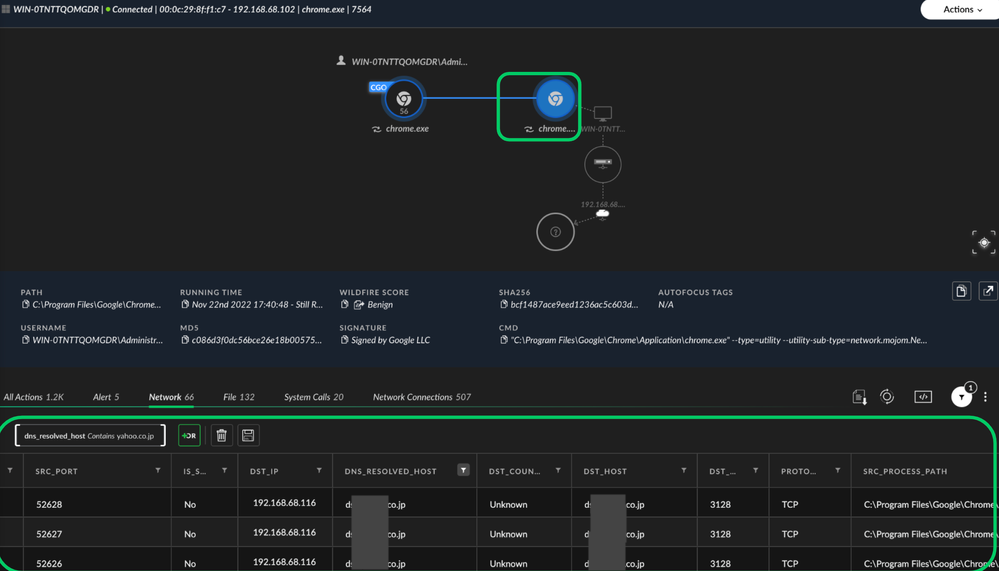Click the dns_resolved_host filter field

[90, 435]
